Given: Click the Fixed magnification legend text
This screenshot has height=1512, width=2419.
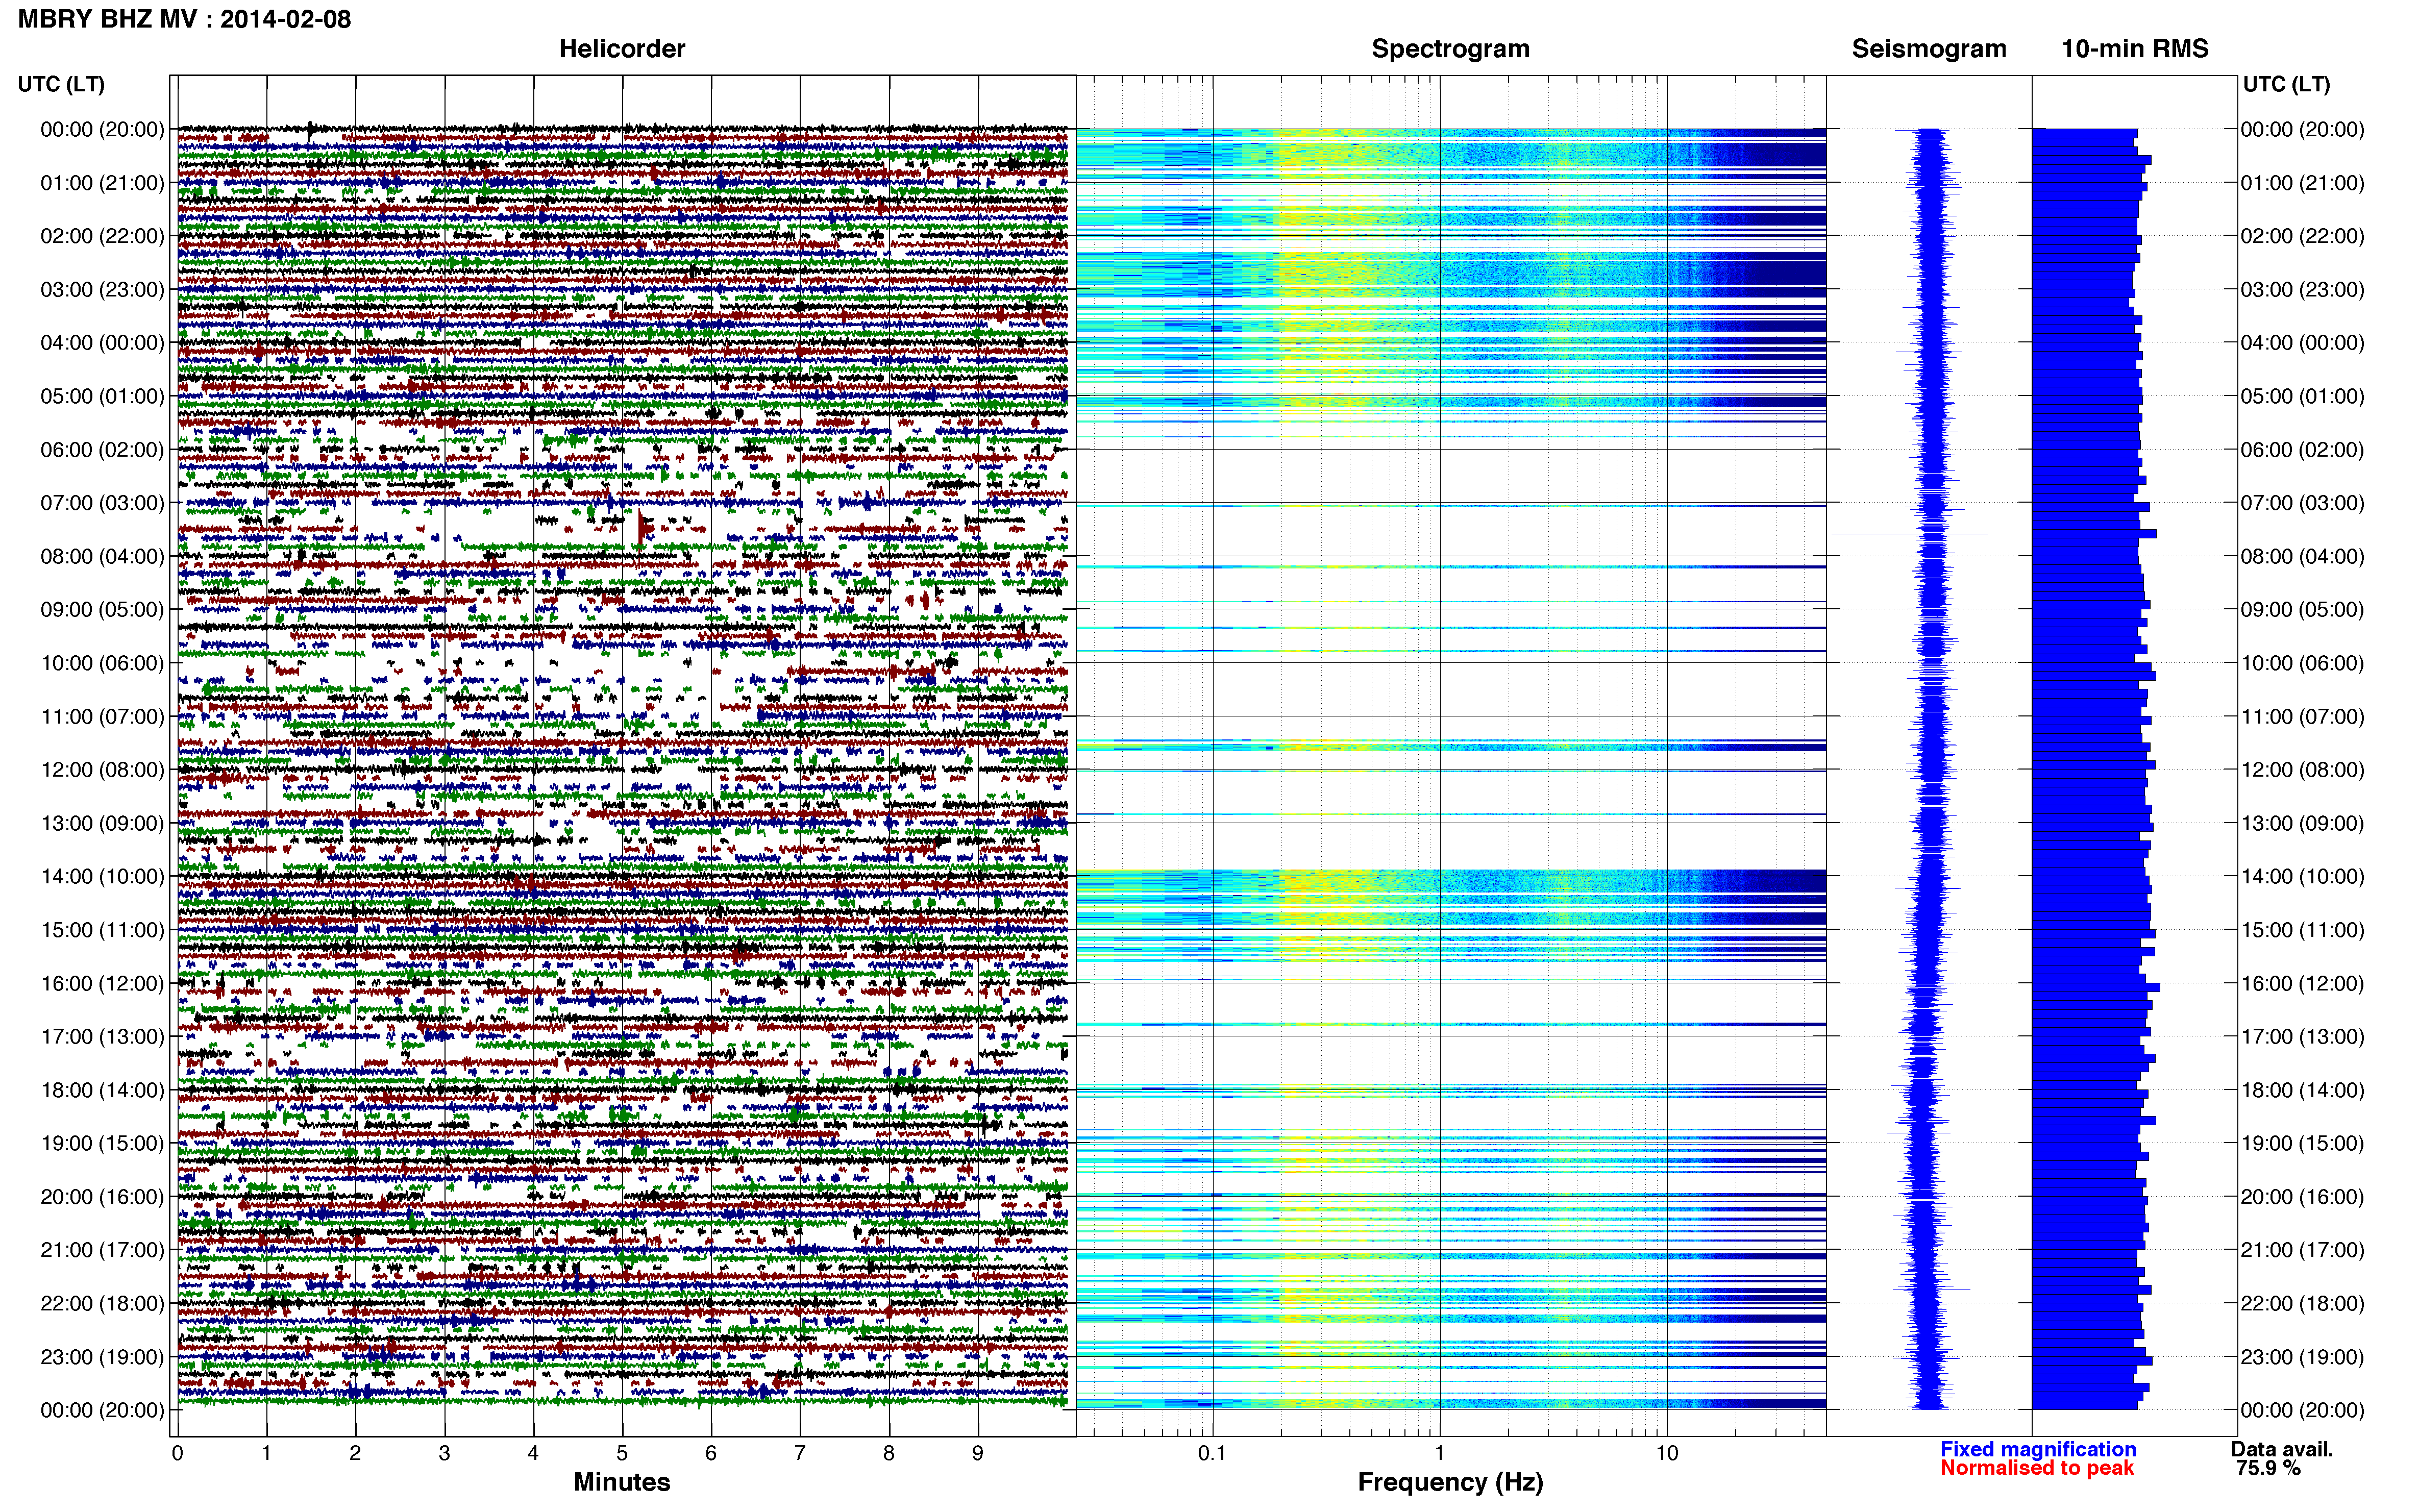Looking at the screenshot, I should point(2037,1449).
